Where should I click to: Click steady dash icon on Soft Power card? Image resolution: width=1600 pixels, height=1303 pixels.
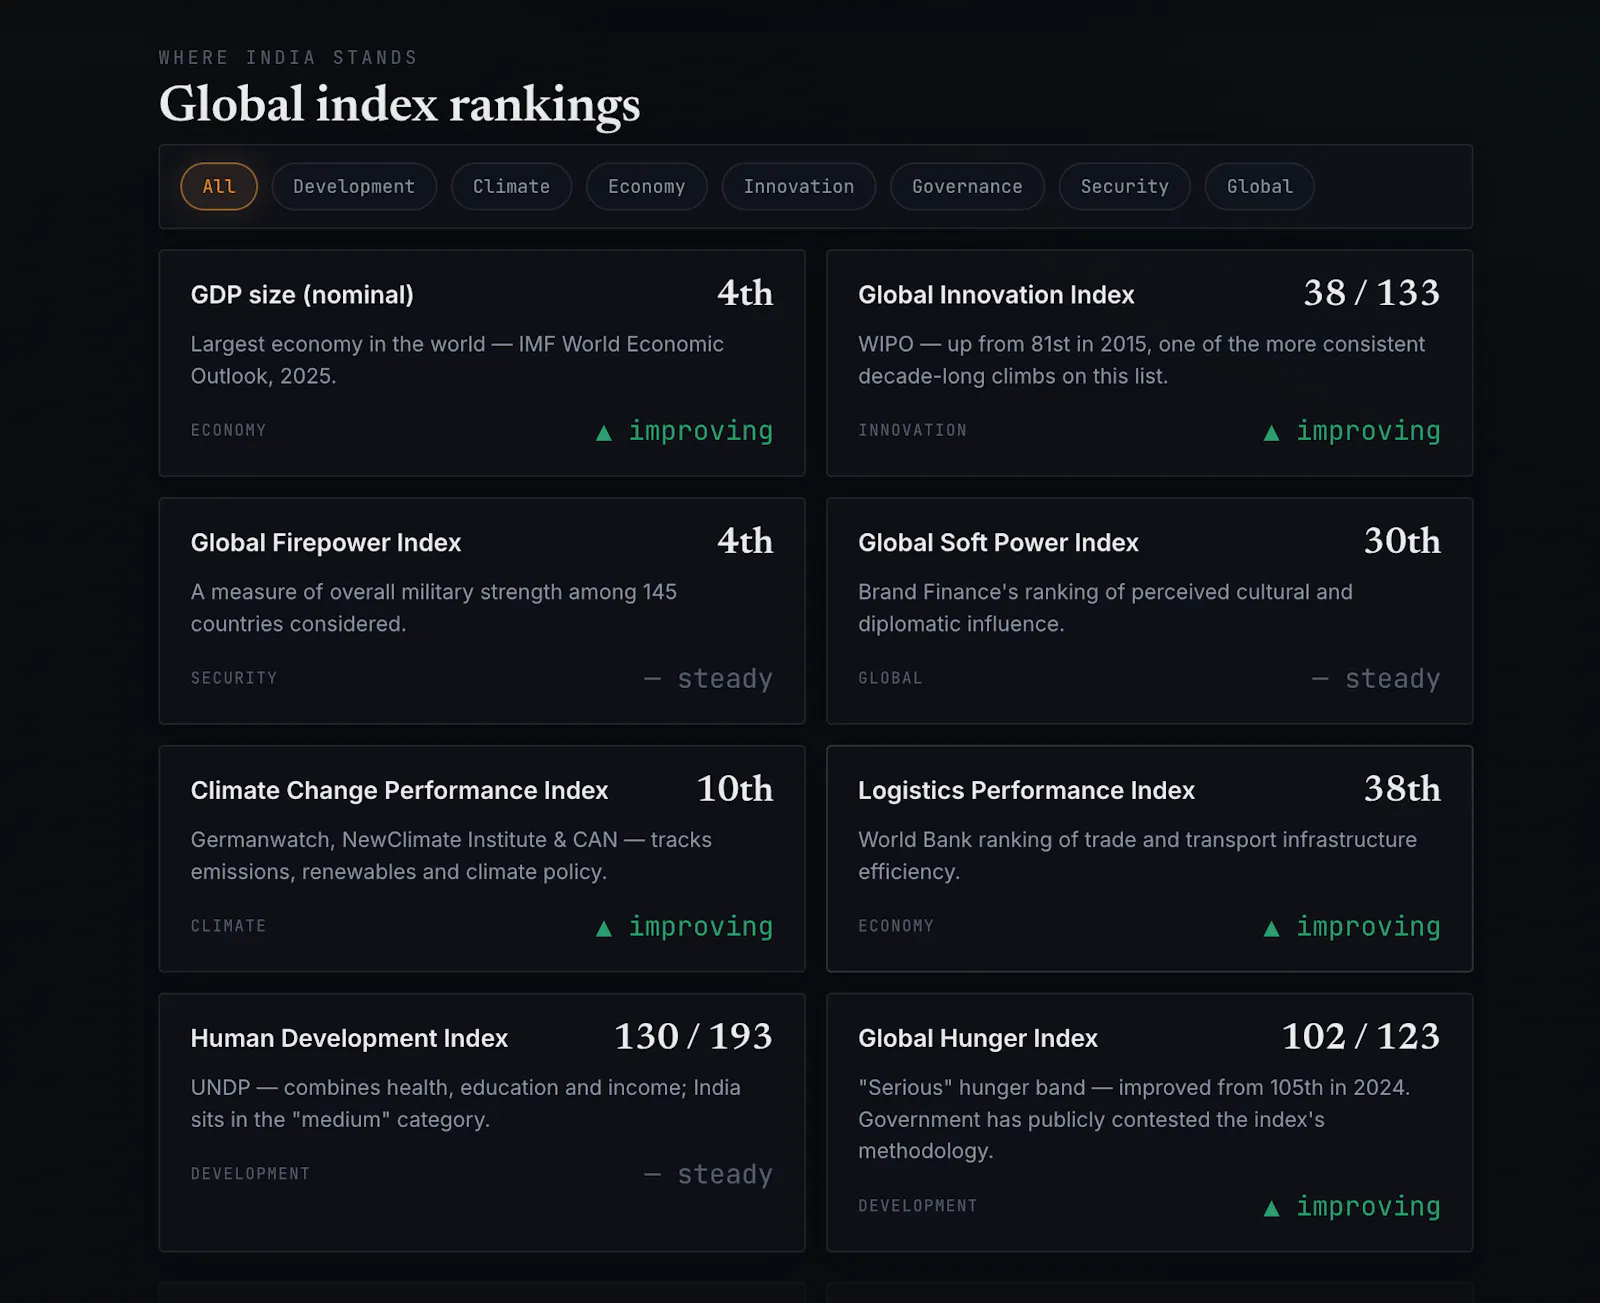pos(1320,679)
